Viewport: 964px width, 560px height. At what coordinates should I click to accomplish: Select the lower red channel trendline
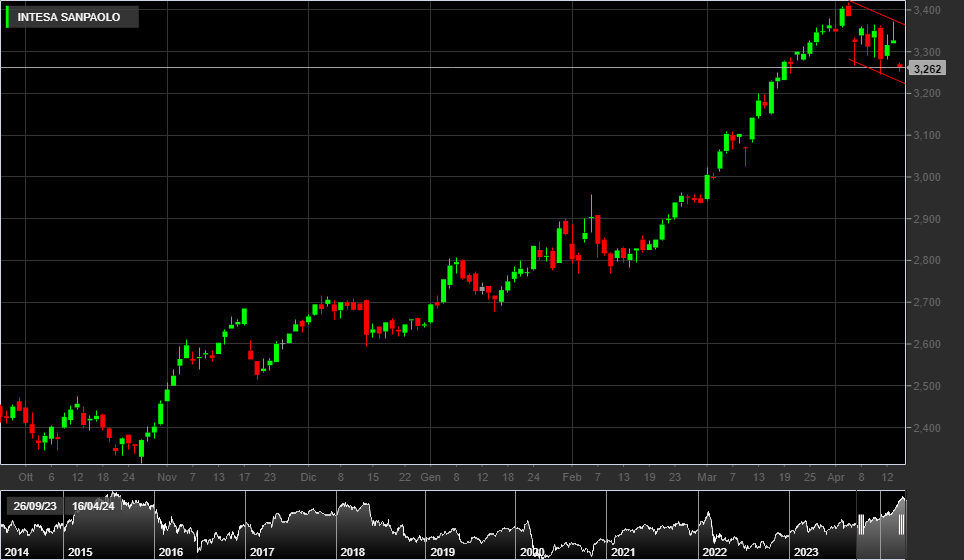876,71
